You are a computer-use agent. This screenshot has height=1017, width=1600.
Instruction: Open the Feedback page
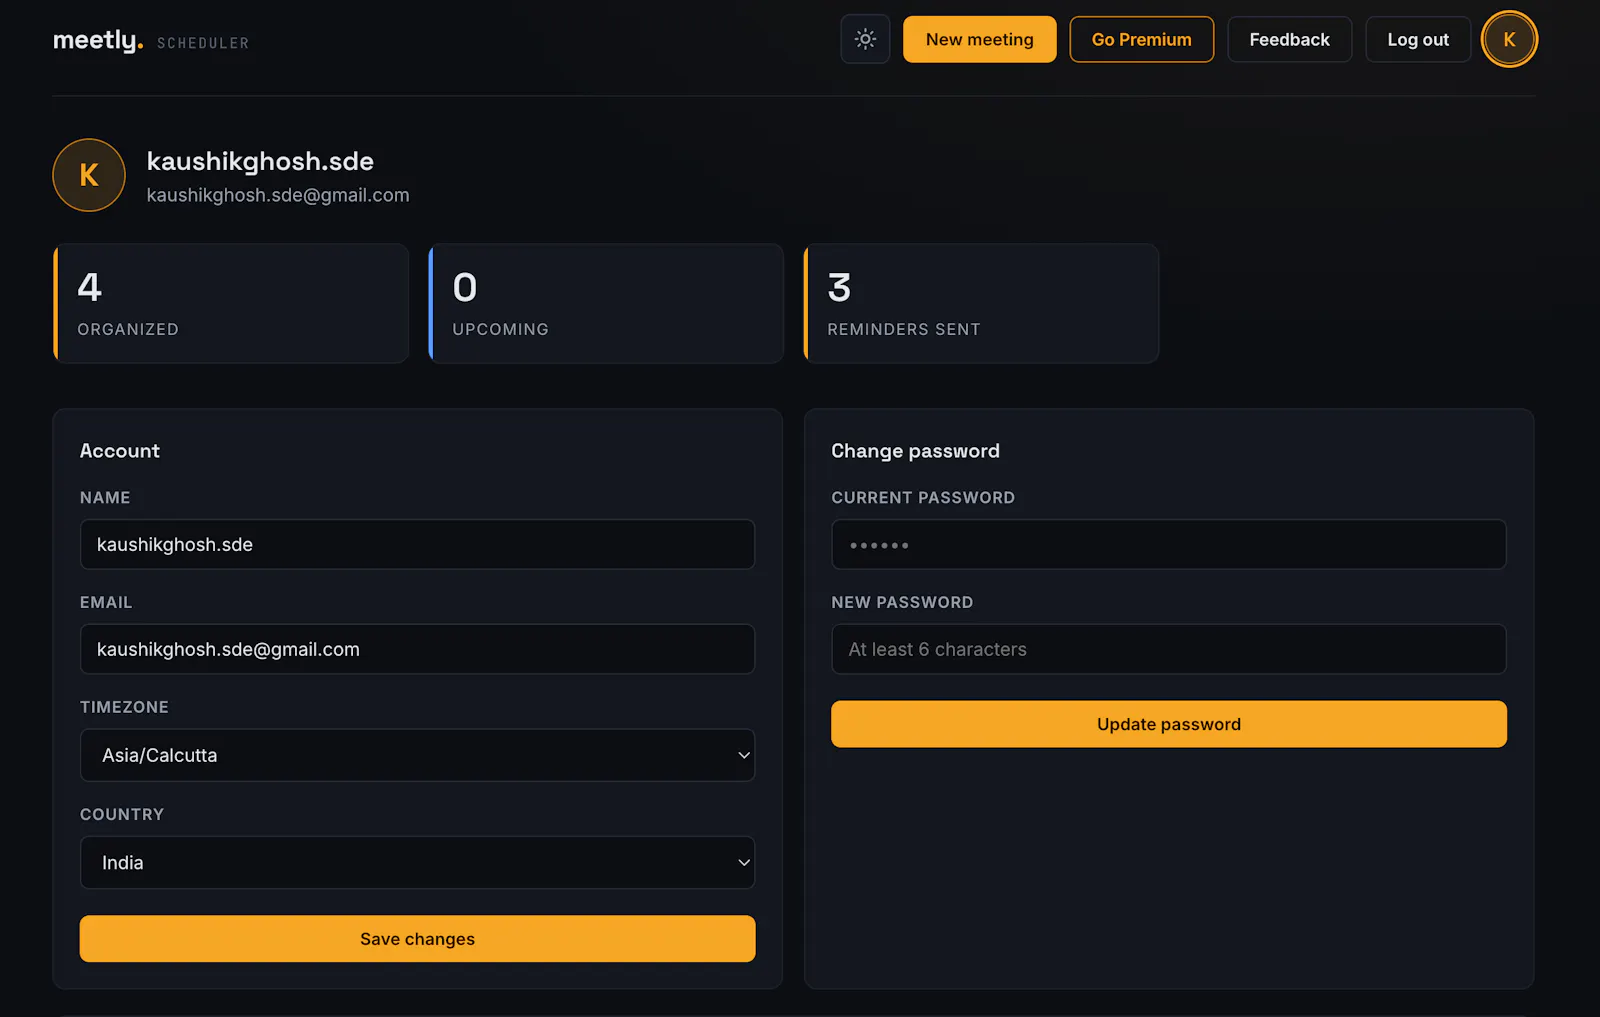coord(1289,40)
